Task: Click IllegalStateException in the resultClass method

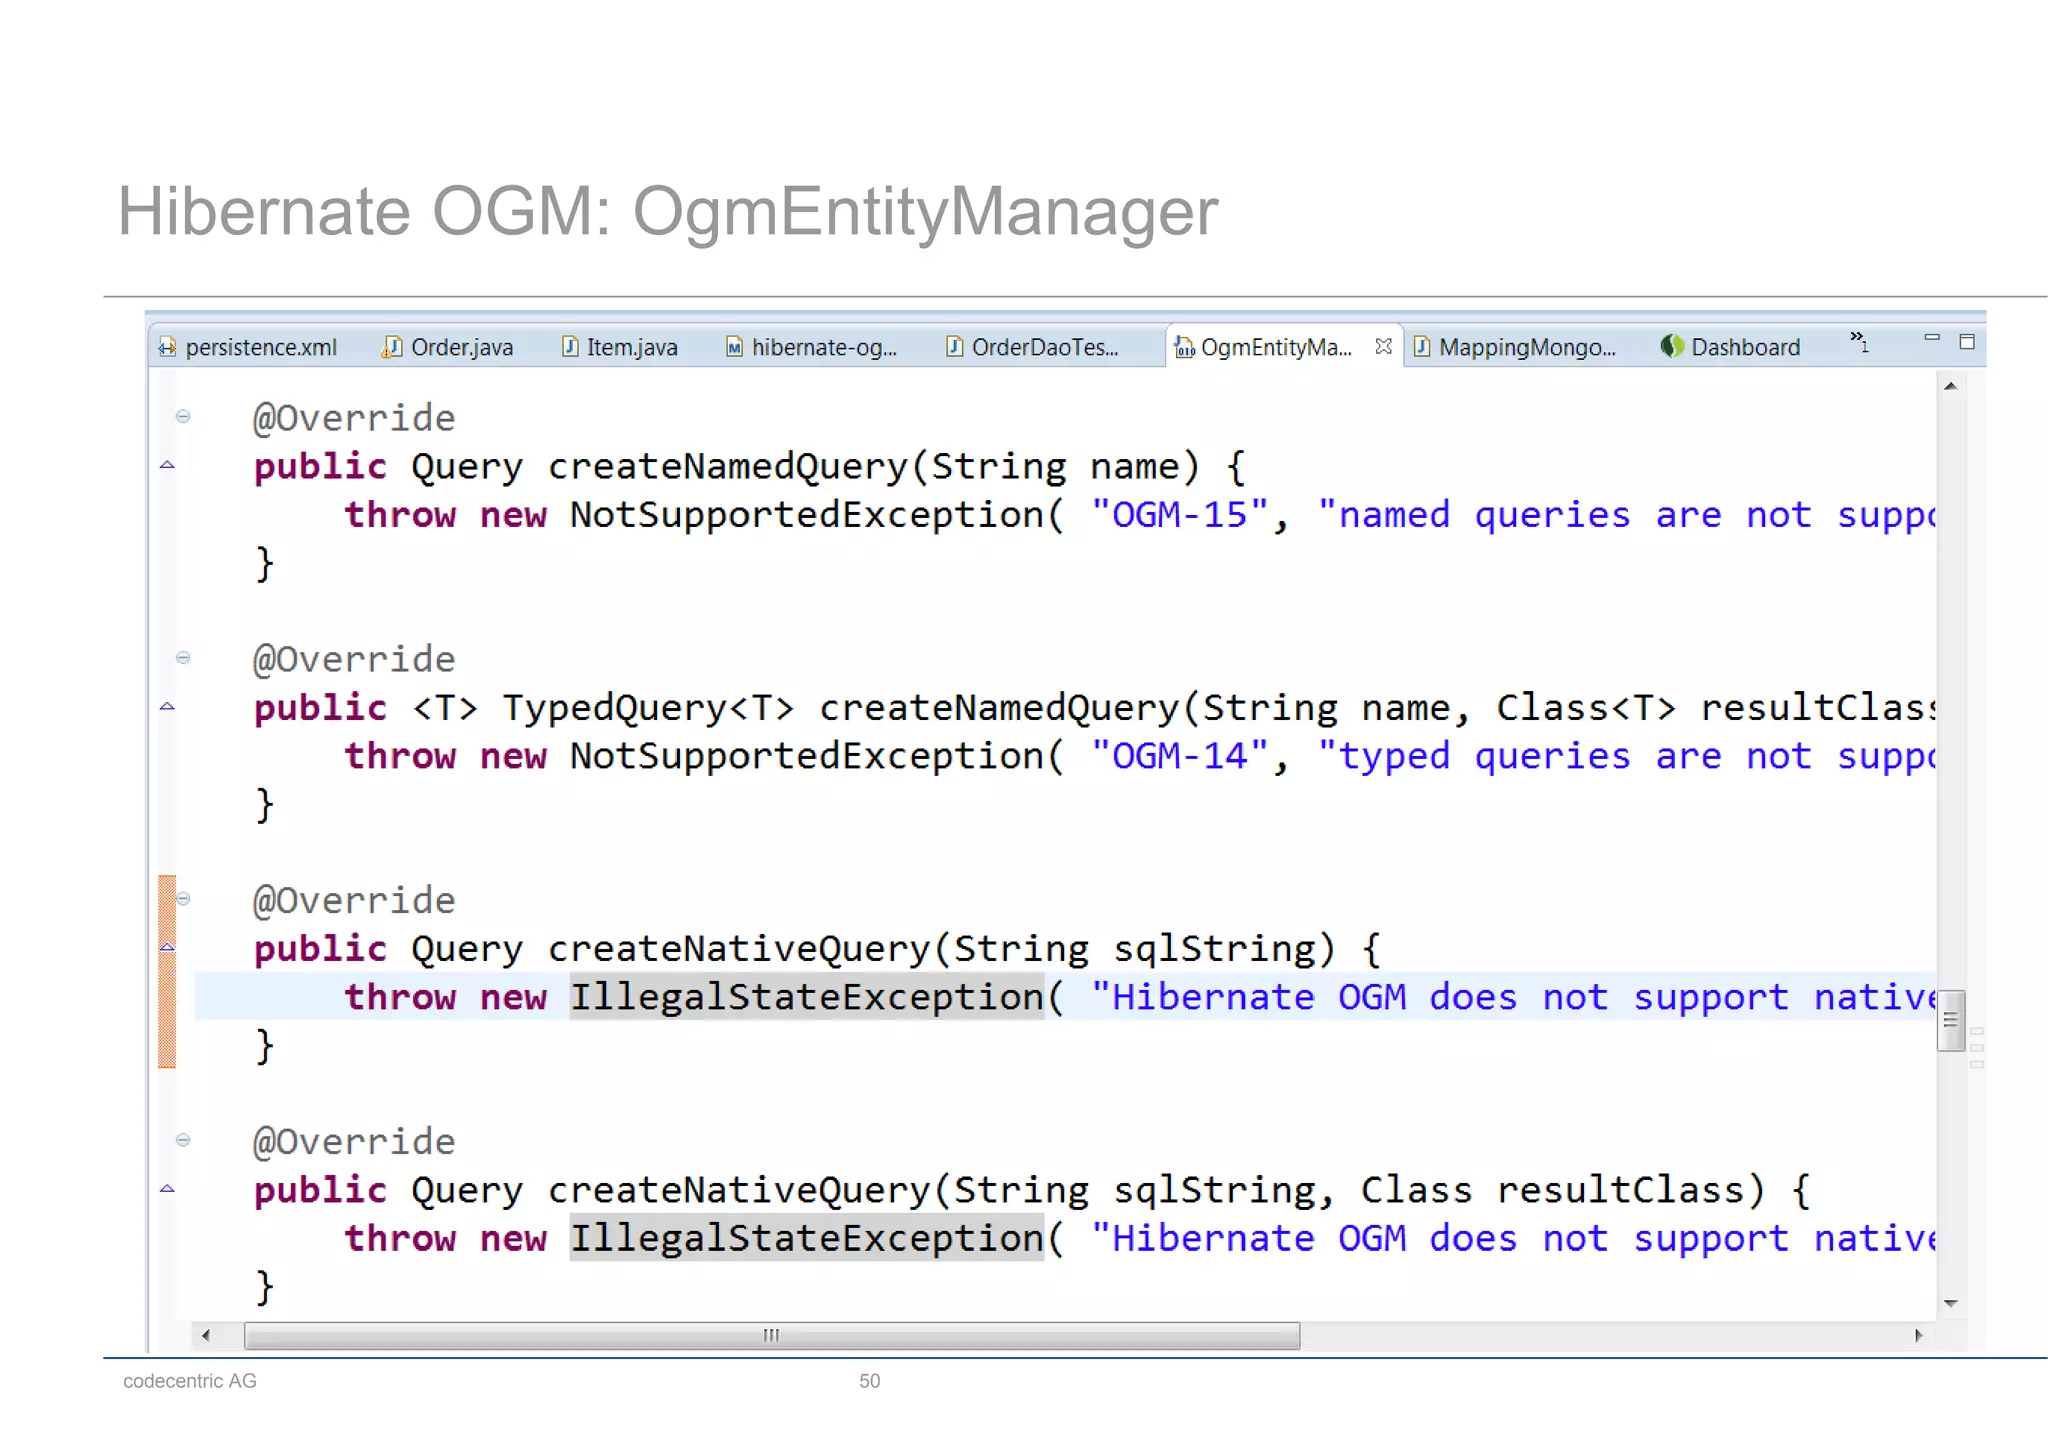Action: pos(806,1238)
